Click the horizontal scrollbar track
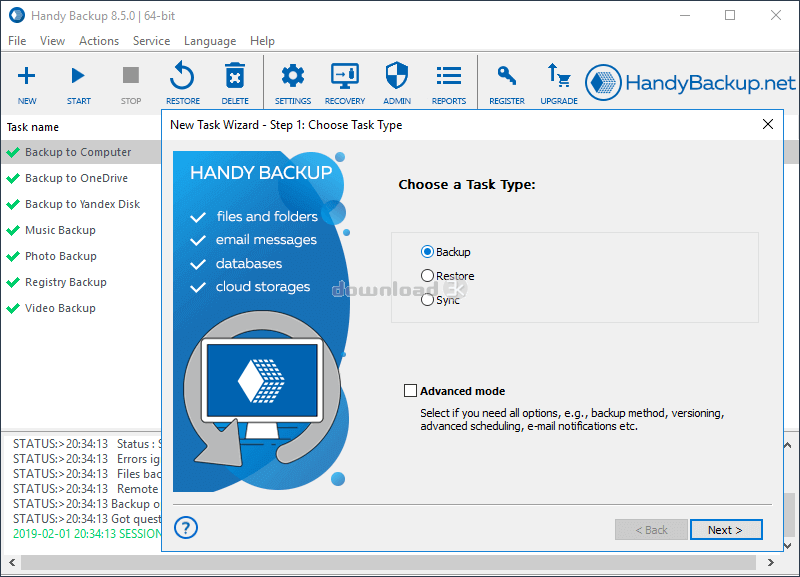 388,563
